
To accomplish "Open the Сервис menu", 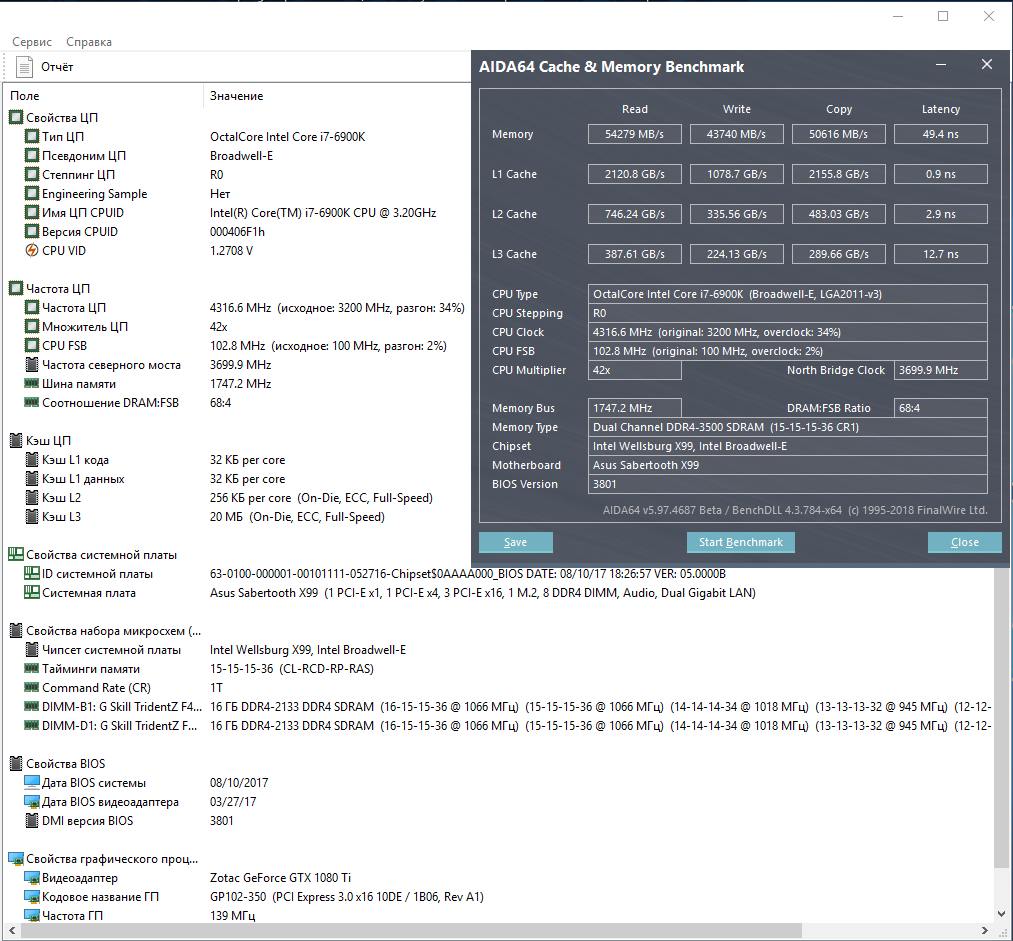I will click(32, 42).
